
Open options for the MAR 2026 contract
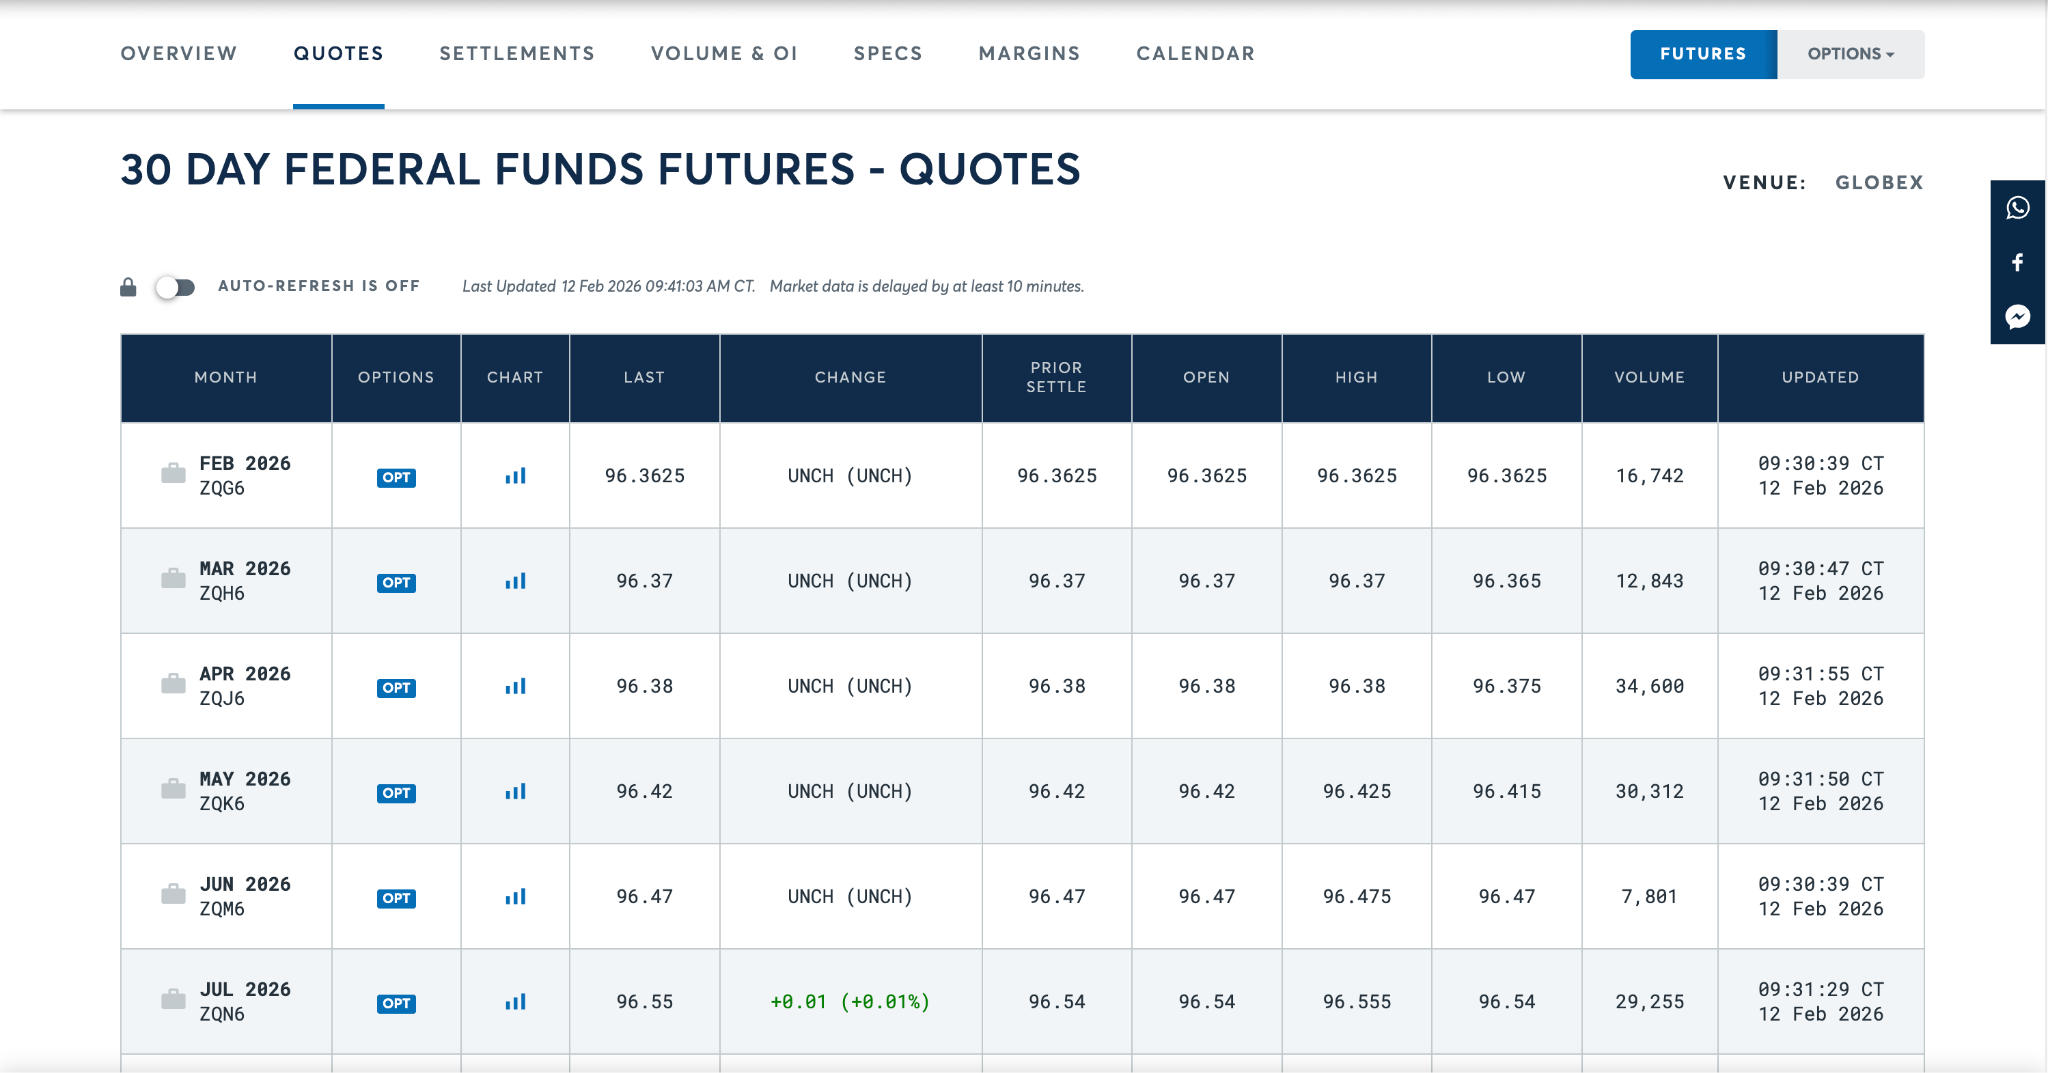pyautogui.click(x=395, y=582)
